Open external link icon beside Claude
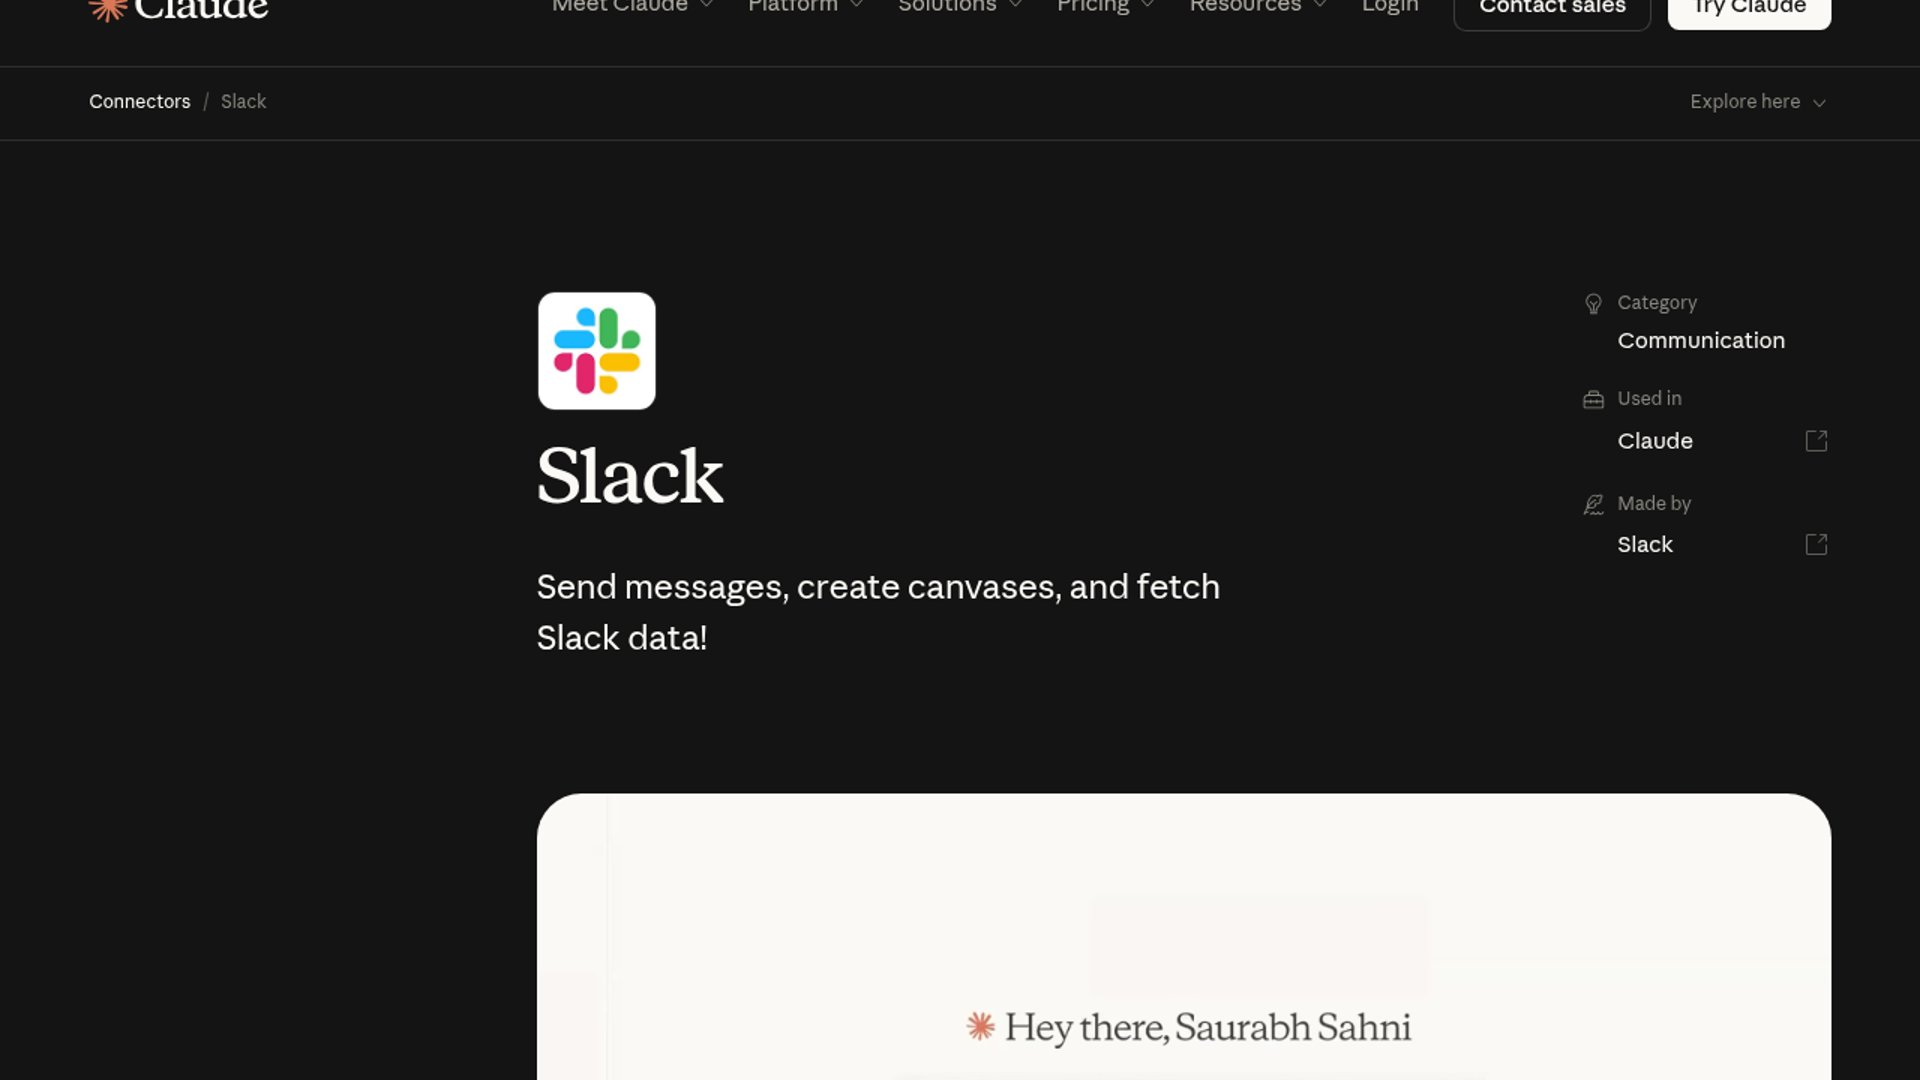 1816,441
